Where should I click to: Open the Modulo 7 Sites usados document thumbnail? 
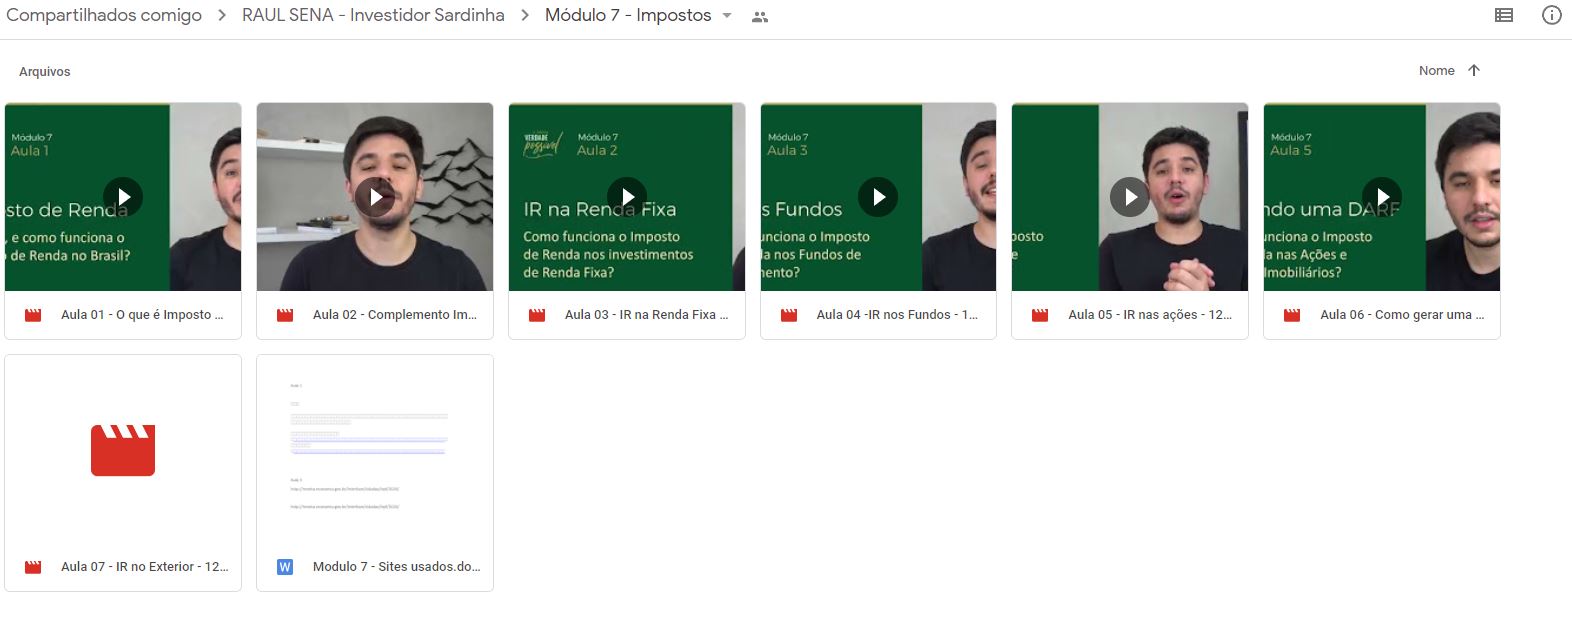[x=375, y=450]
